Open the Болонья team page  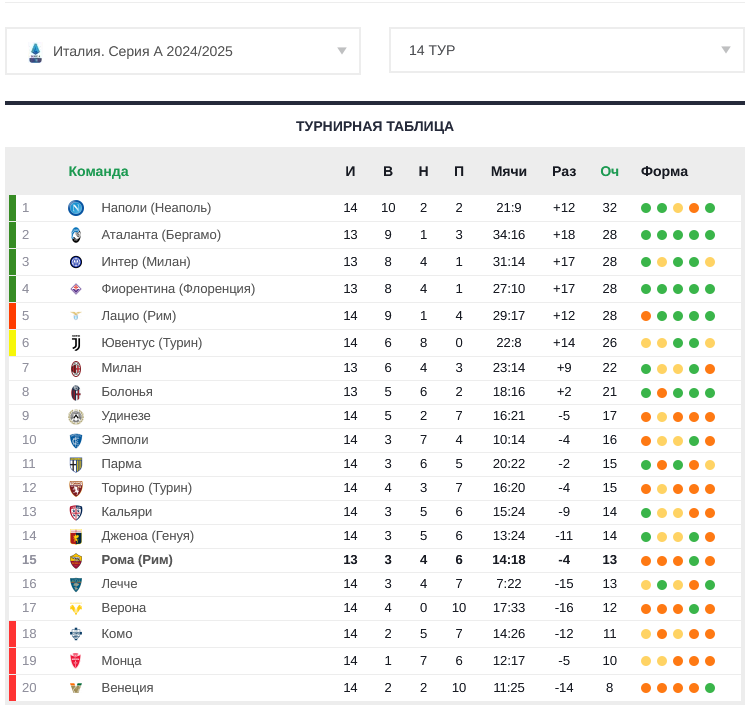(127, 392)
